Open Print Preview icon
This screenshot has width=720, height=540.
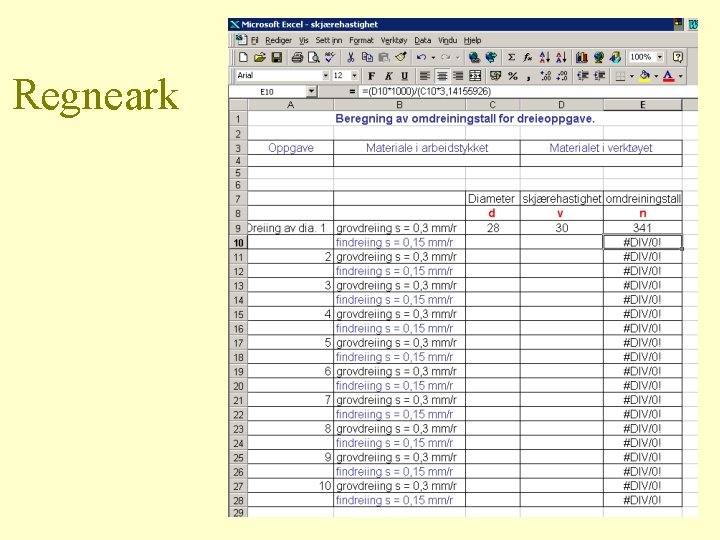[x=314, y=57]
